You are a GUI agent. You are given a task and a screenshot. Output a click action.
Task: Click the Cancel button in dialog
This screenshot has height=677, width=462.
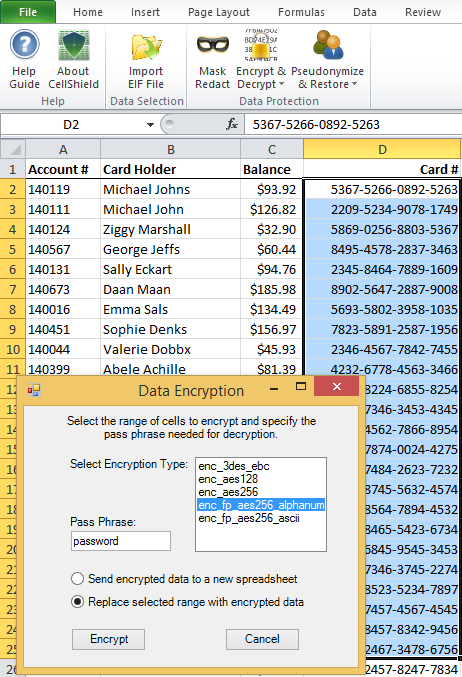point(262,639)
